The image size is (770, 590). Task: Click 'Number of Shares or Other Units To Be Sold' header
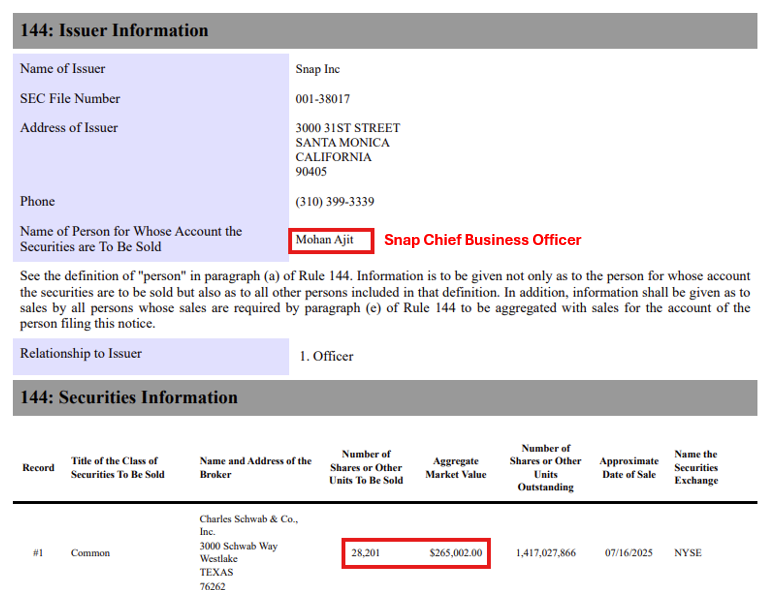point(366,467)
